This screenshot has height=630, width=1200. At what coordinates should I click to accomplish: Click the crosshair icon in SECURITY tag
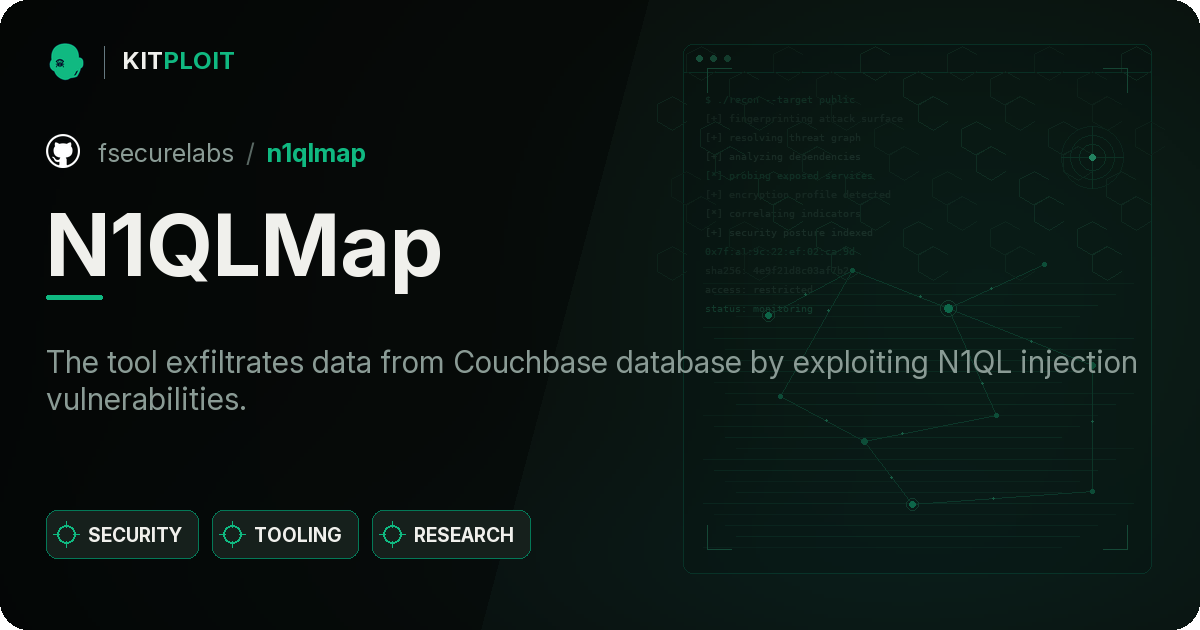pyautogui.click(x=67, y=535)
